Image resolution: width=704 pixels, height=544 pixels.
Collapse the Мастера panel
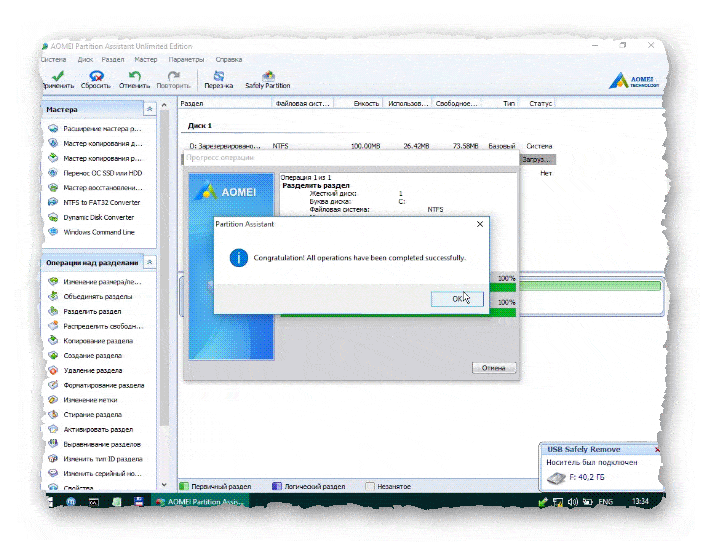(x=150, y=109)
